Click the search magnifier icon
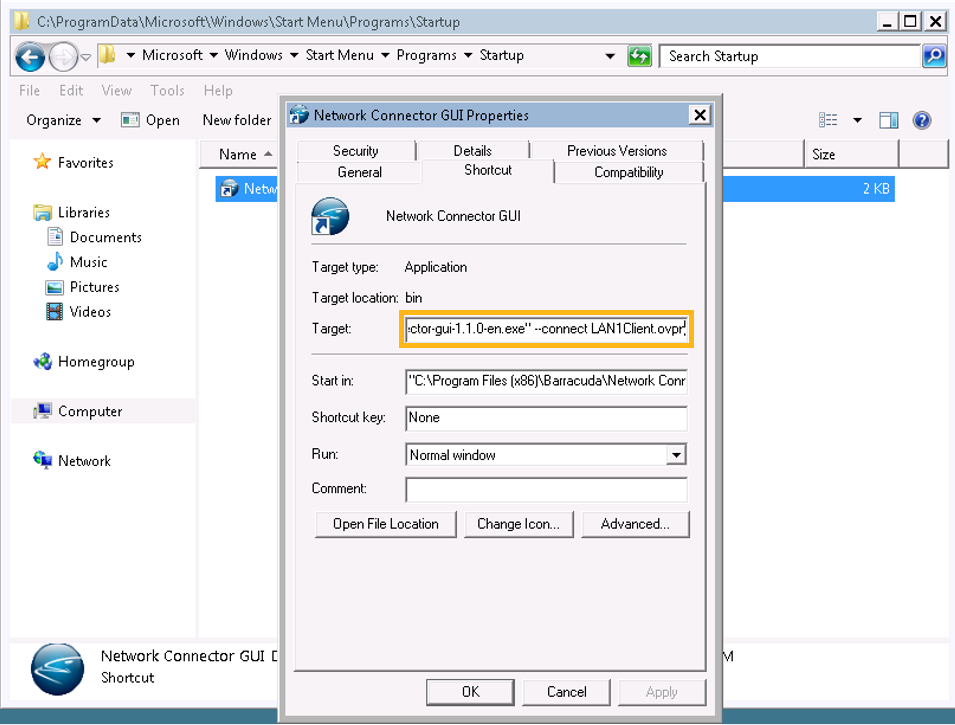Image resolution: width=955 pixels, height=725 pixels. pos(934,56)
